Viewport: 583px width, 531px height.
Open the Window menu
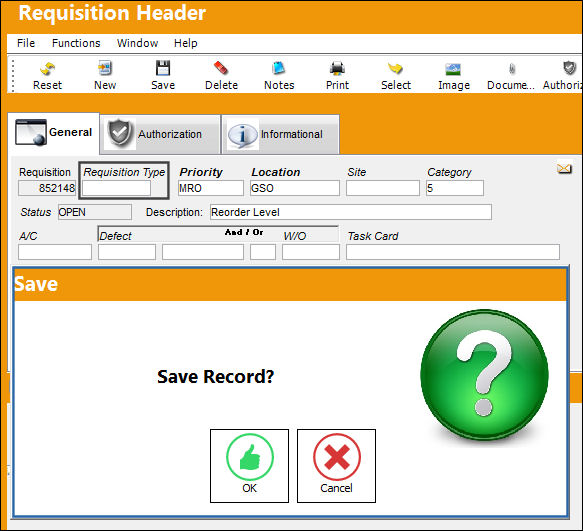(137, 43)
